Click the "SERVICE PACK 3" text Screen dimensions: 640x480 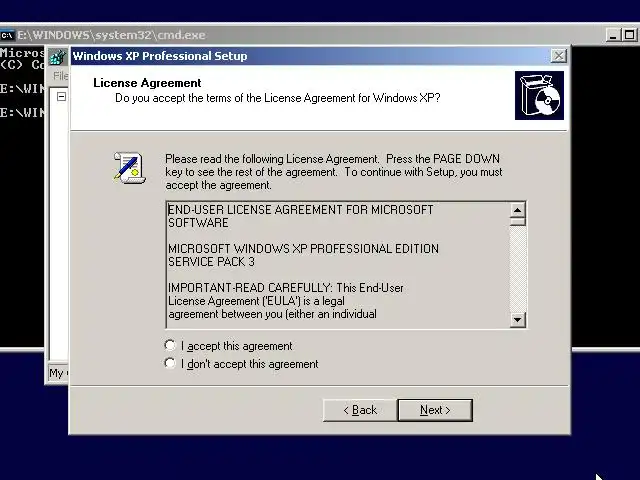click(x=211, y=262)
